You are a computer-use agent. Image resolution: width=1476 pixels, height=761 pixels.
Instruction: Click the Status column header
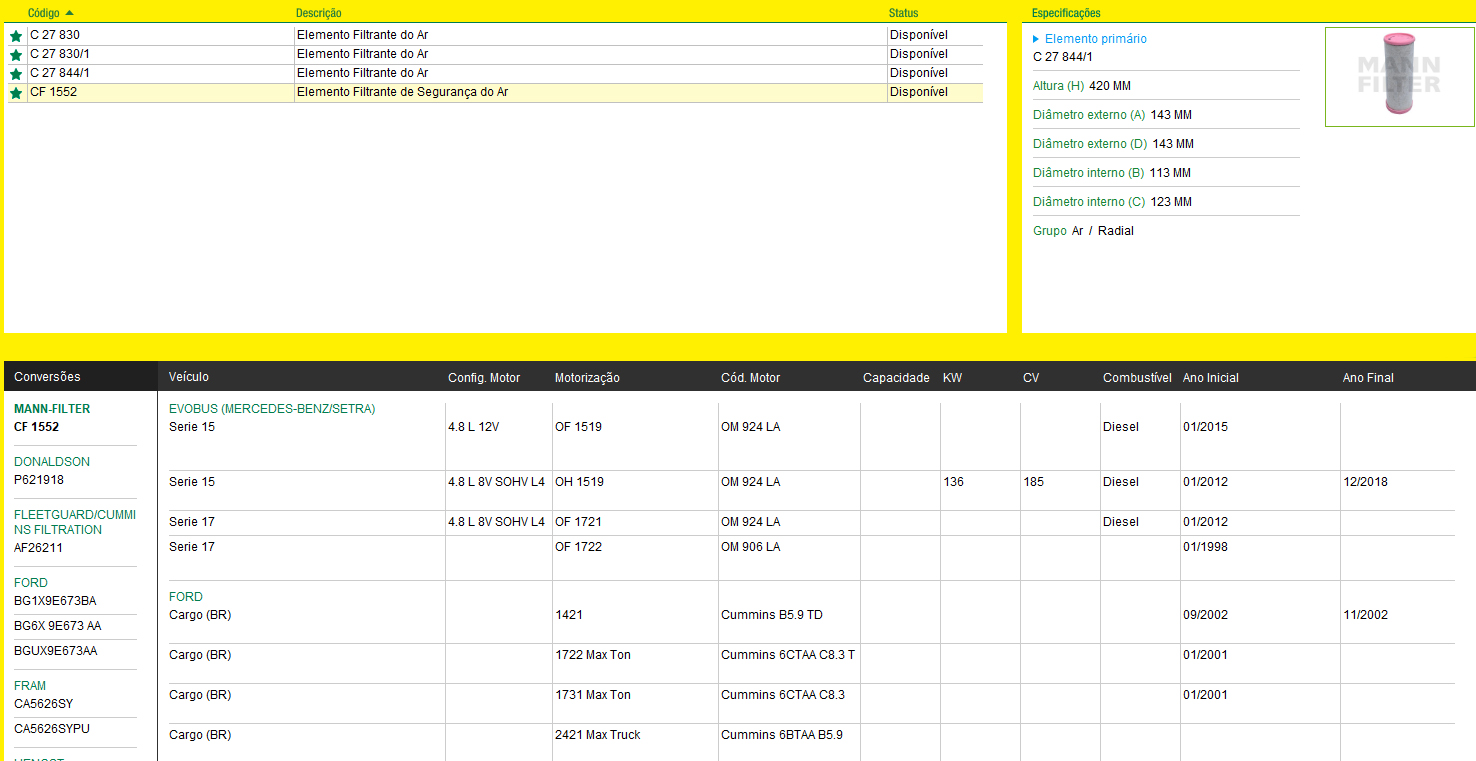[x=903, y=13]
